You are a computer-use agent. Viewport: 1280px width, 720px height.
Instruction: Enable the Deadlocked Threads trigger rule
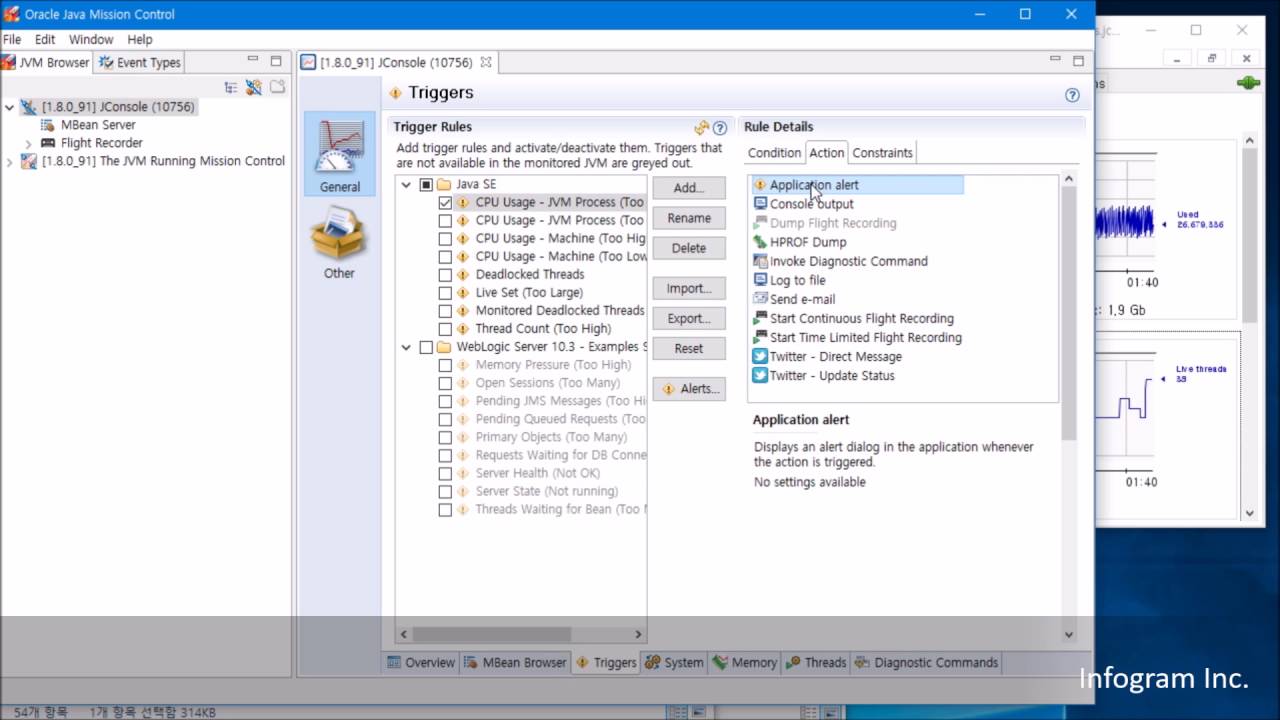click(445, 274)
